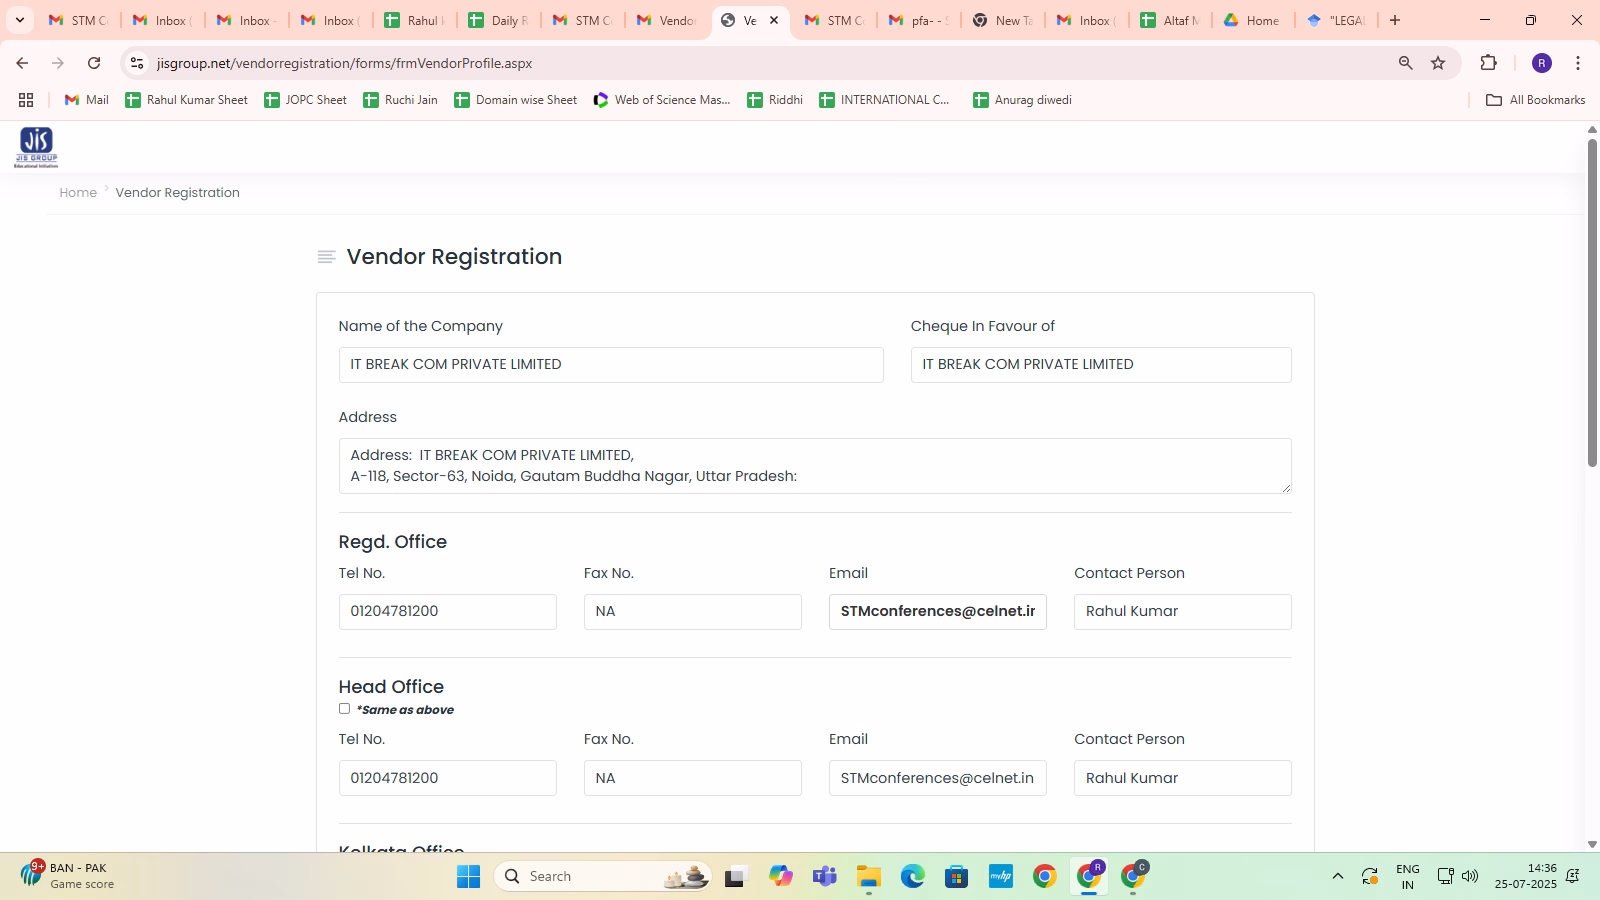Open Microsoft Teams from the taskbar
The height and width of the screenshot is (900, 1600).
(825, 877)
